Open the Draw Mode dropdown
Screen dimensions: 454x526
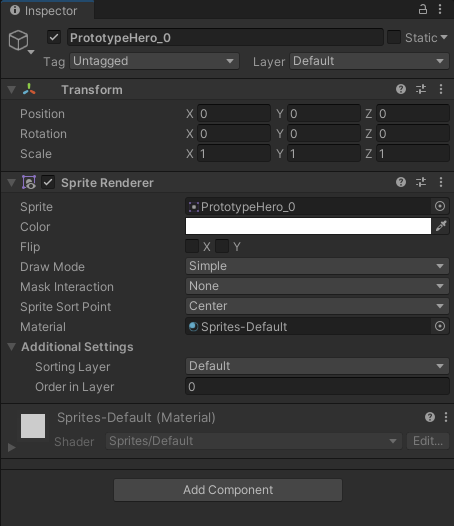click(x=317, y=266)
